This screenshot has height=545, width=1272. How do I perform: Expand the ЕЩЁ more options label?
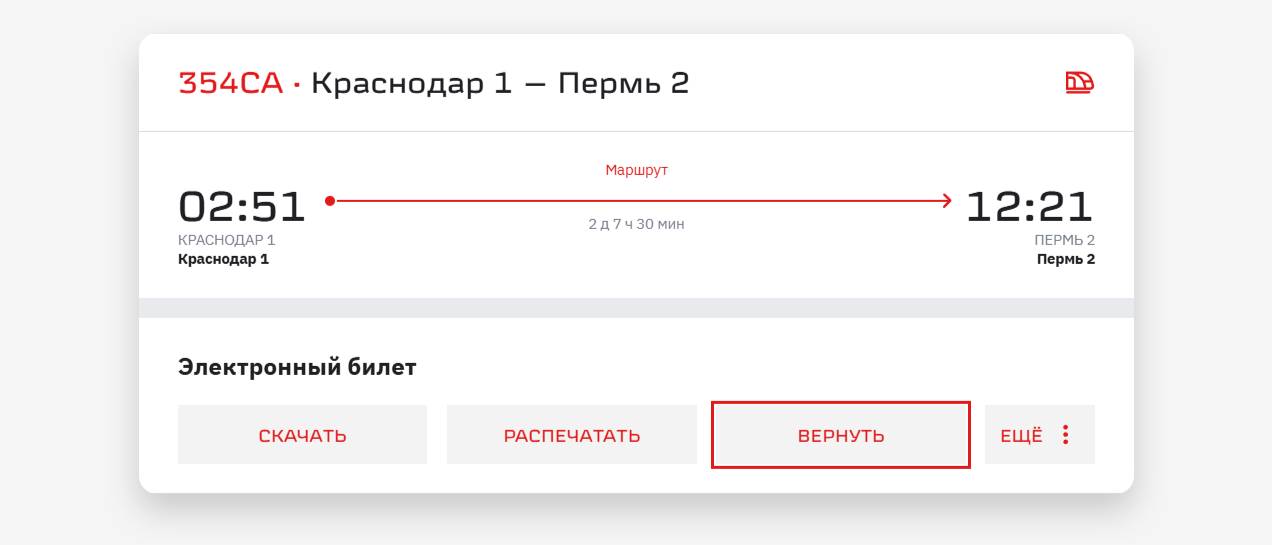coord(1021,435)
